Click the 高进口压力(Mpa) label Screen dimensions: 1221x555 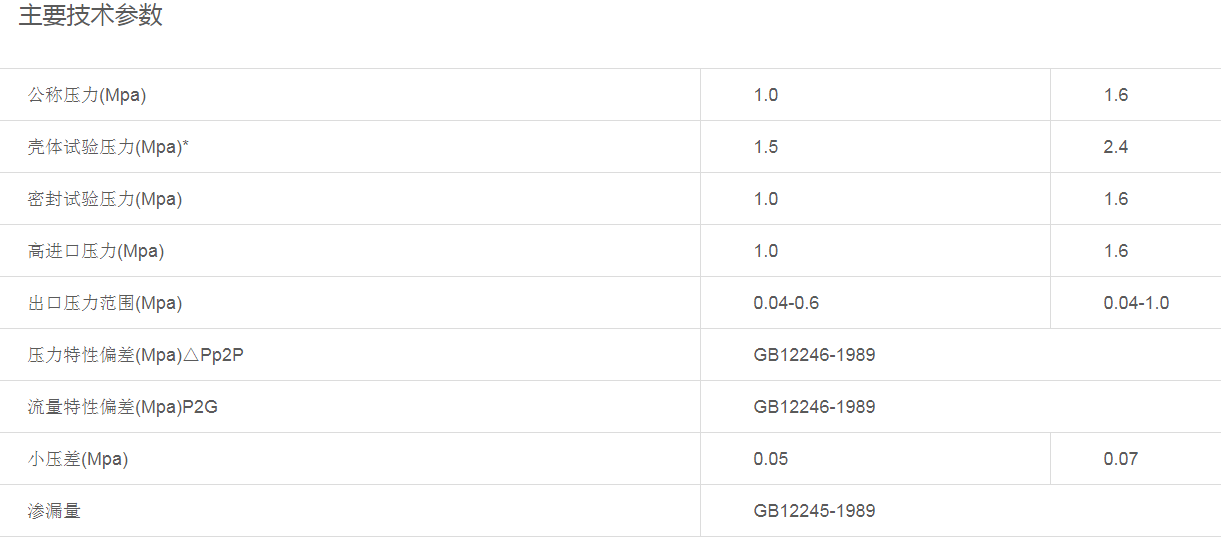[96, 251]
